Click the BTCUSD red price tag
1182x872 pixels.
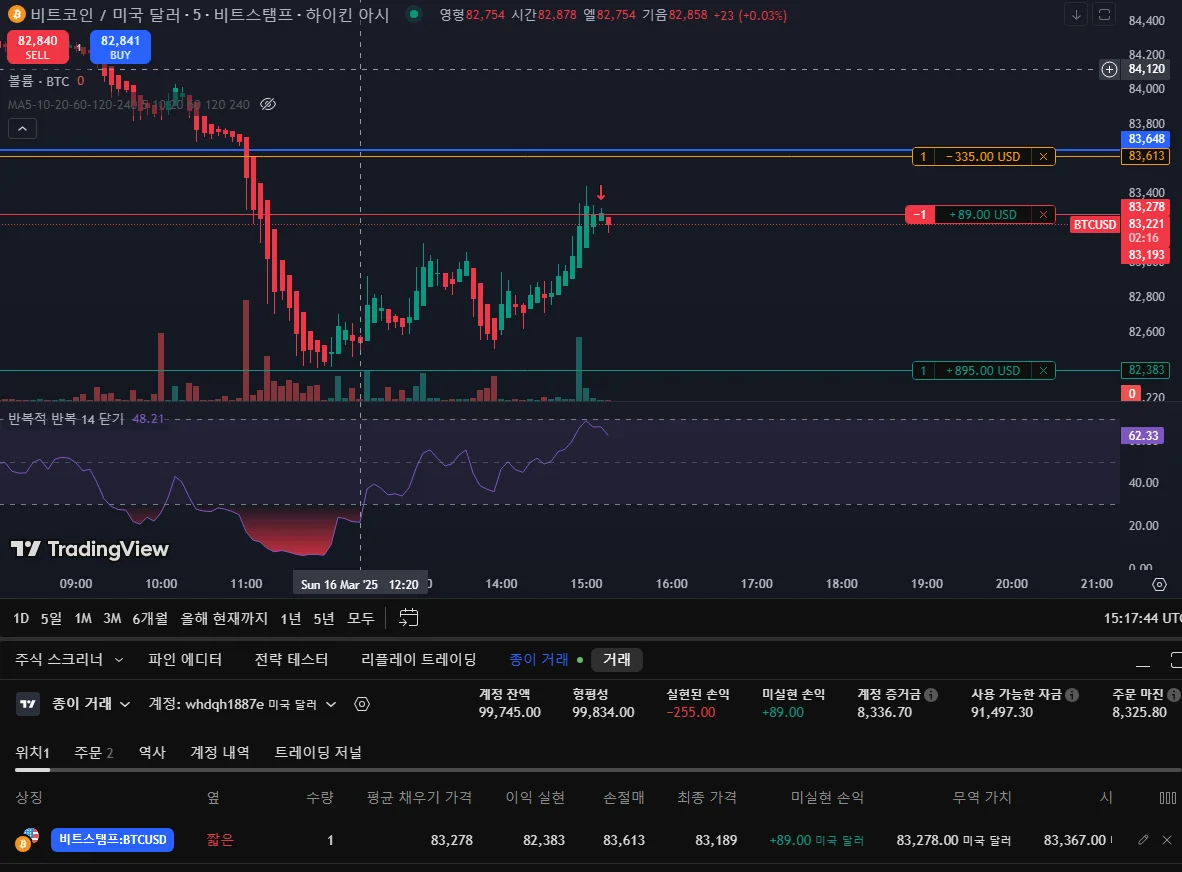(1095, 225)
